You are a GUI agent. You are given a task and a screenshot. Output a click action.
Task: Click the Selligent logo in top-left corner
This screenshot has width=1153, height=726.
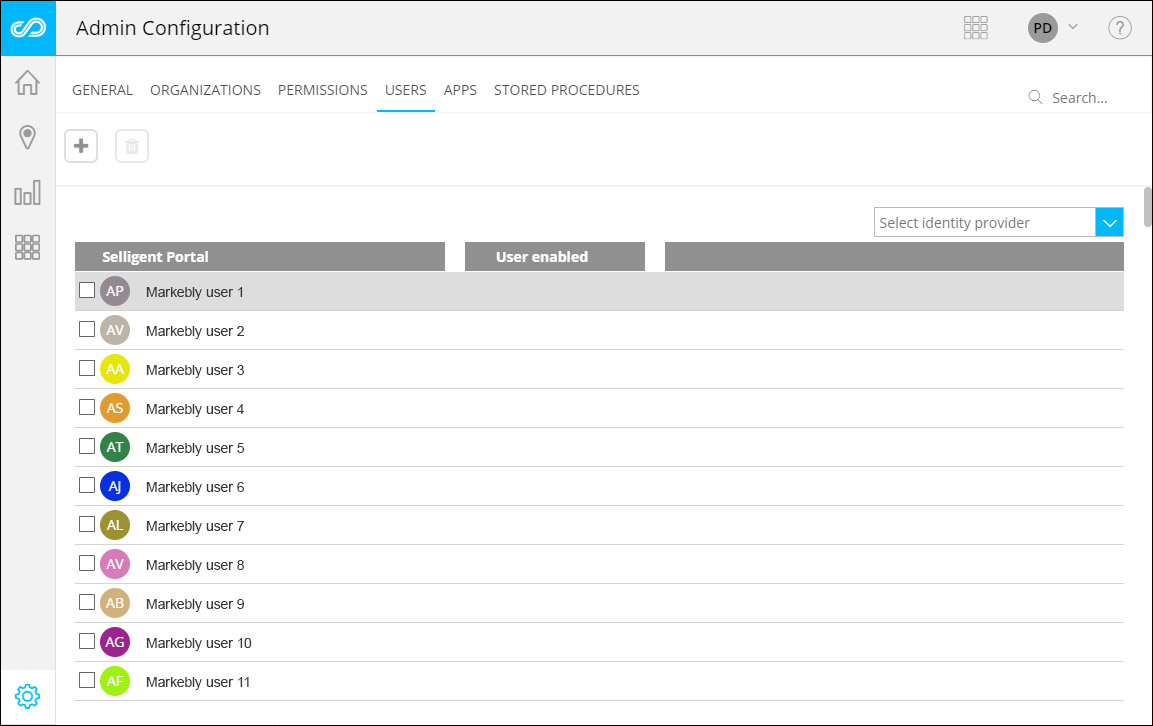[x=27, y=28]
